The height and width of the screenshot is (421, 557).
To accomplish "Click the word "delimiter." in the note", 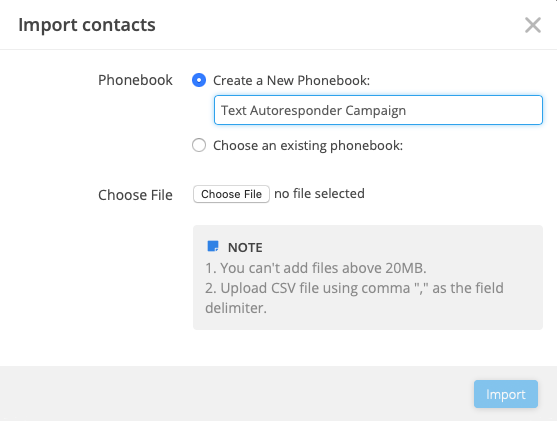I will pos(236,308).
